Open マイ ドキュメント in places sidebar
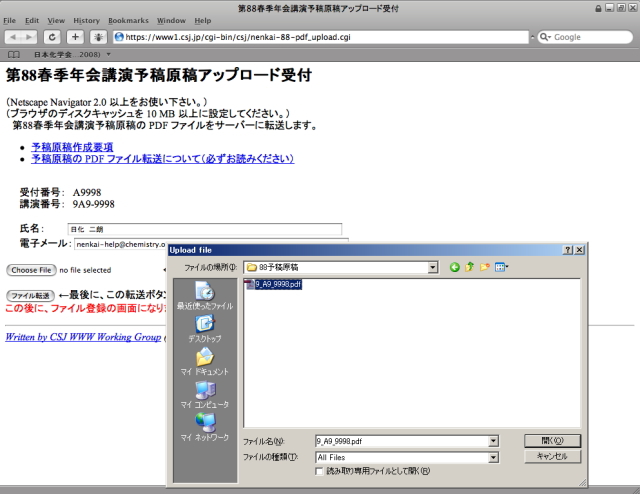The image size is (640, 494). coord(204,361)
